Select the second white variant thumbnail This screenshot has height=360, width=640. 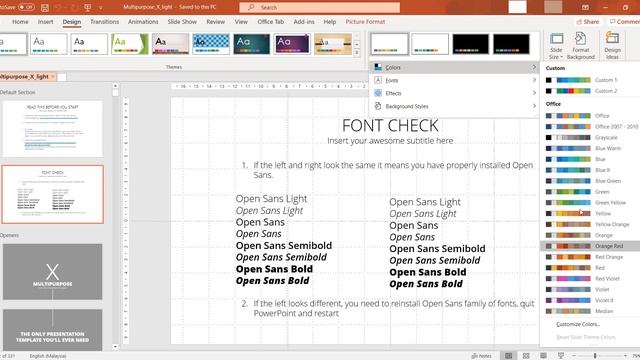click(x=430, y=44)
